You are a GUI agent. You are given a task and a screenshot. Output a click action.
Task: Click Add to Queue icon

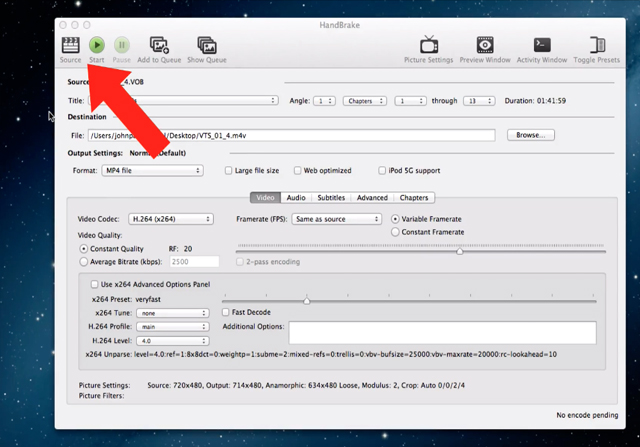click(159, 45)
